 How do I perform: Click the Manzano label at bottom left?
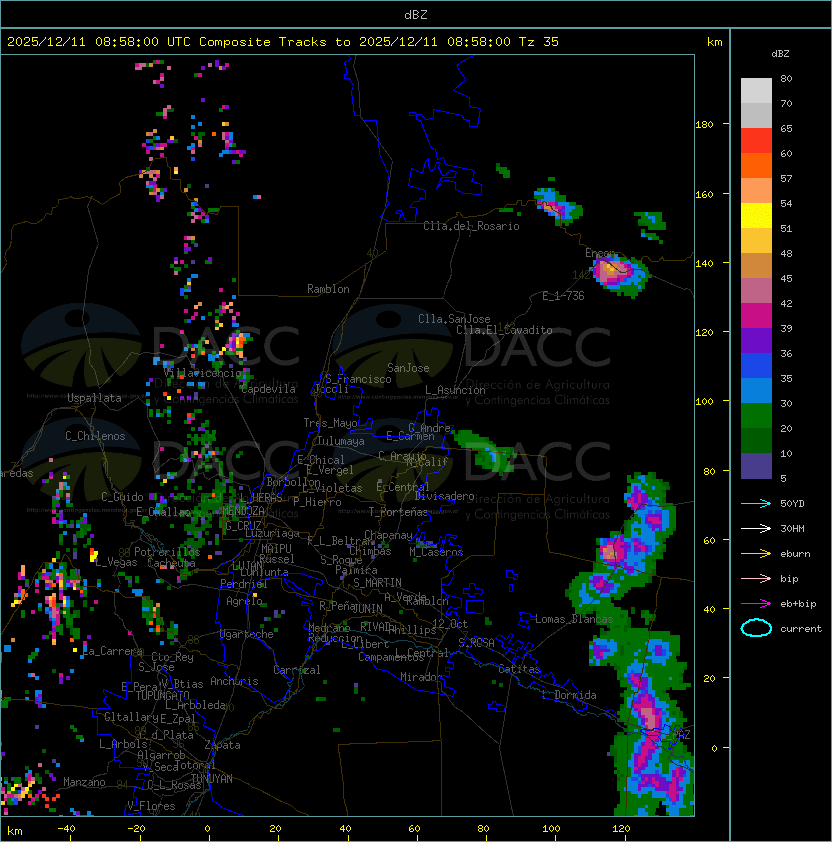(84, 782)
